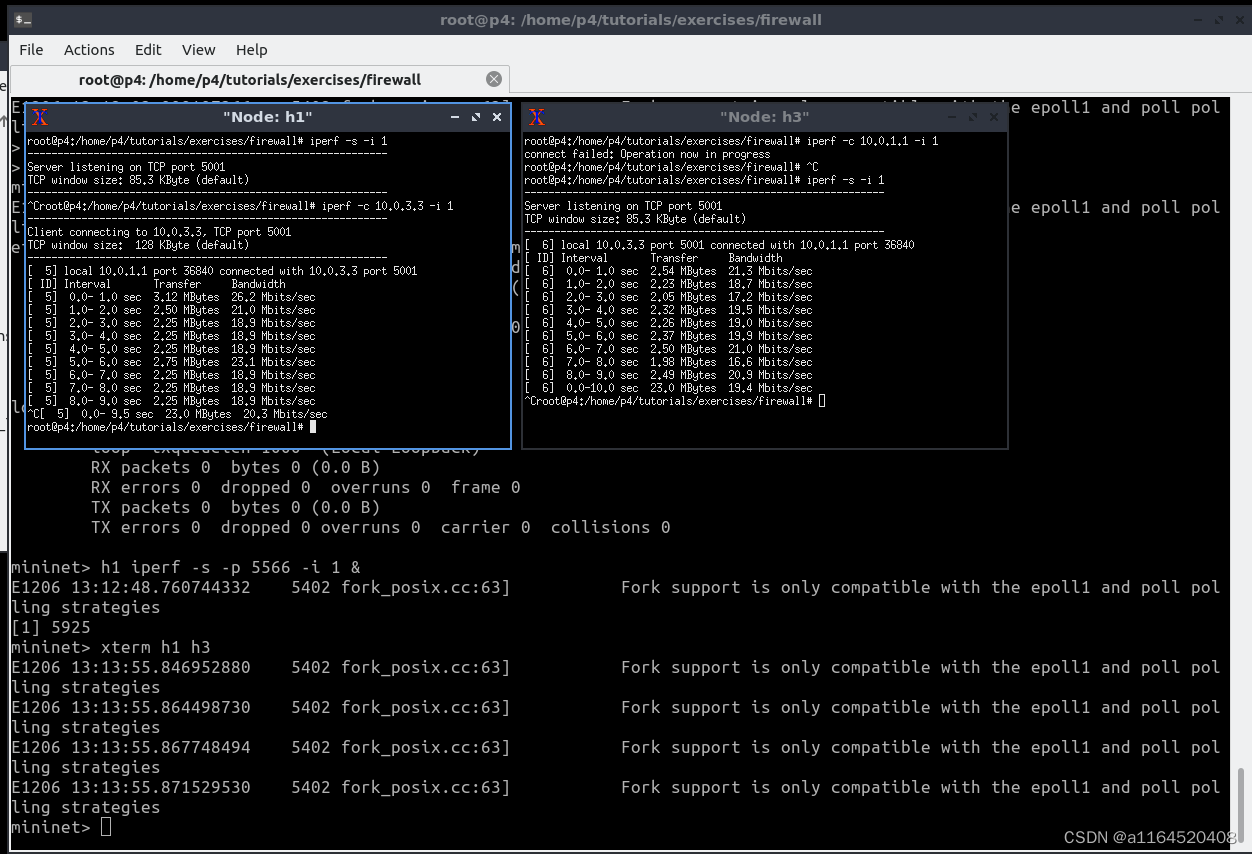Click the Node: h3 title bar
This screenshot has width=1252, height=854.
pos(765,117)
